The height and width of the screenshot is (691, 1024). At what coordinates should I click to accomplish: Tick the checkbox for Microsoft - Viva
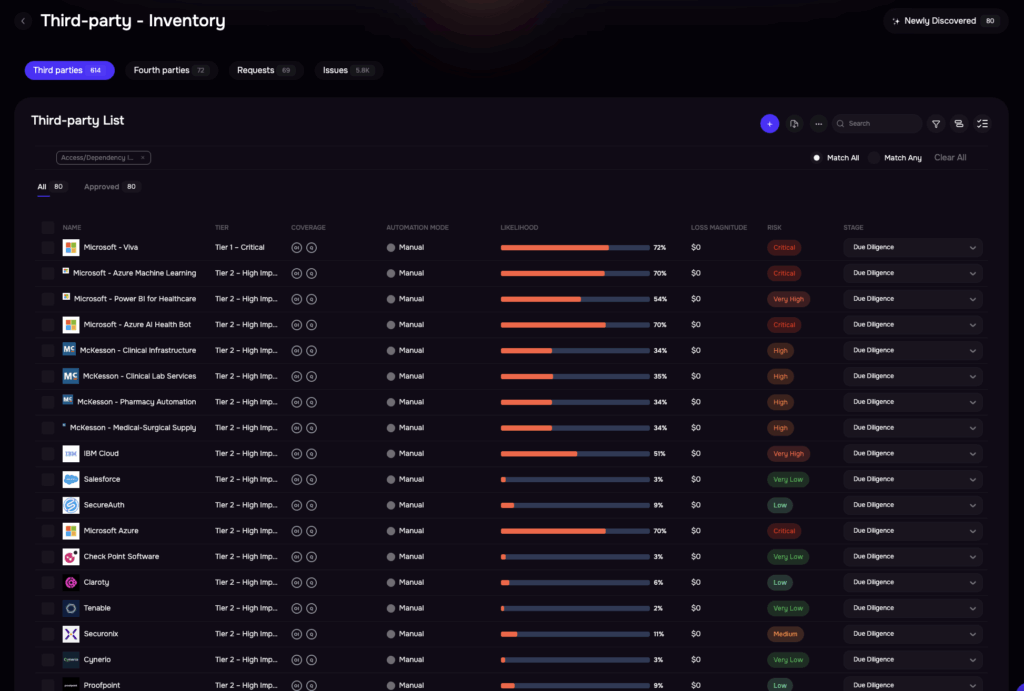pos(48,248)
